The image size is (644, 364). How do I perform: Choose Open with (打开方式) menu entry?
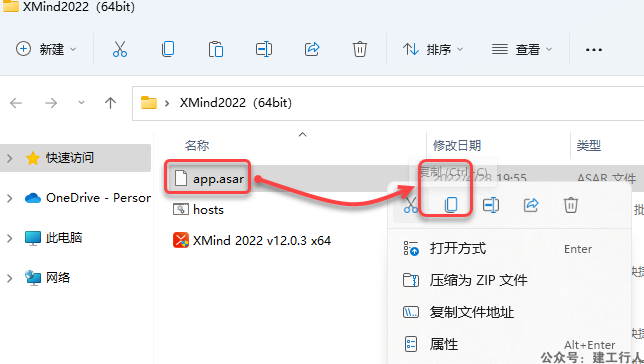pyautogui.click(x=509, y=249)
